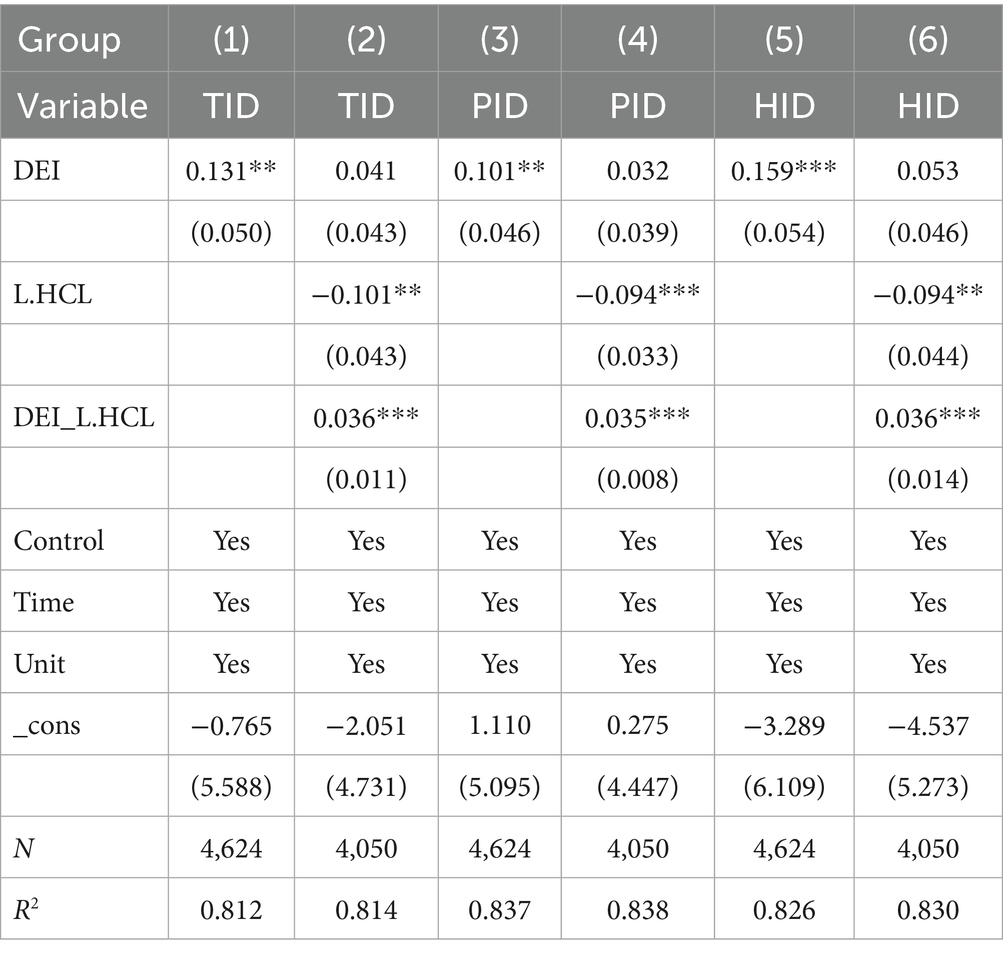1003x957 pixels.
Task: Click column header (3)
Action: click(x=499, y=40)
